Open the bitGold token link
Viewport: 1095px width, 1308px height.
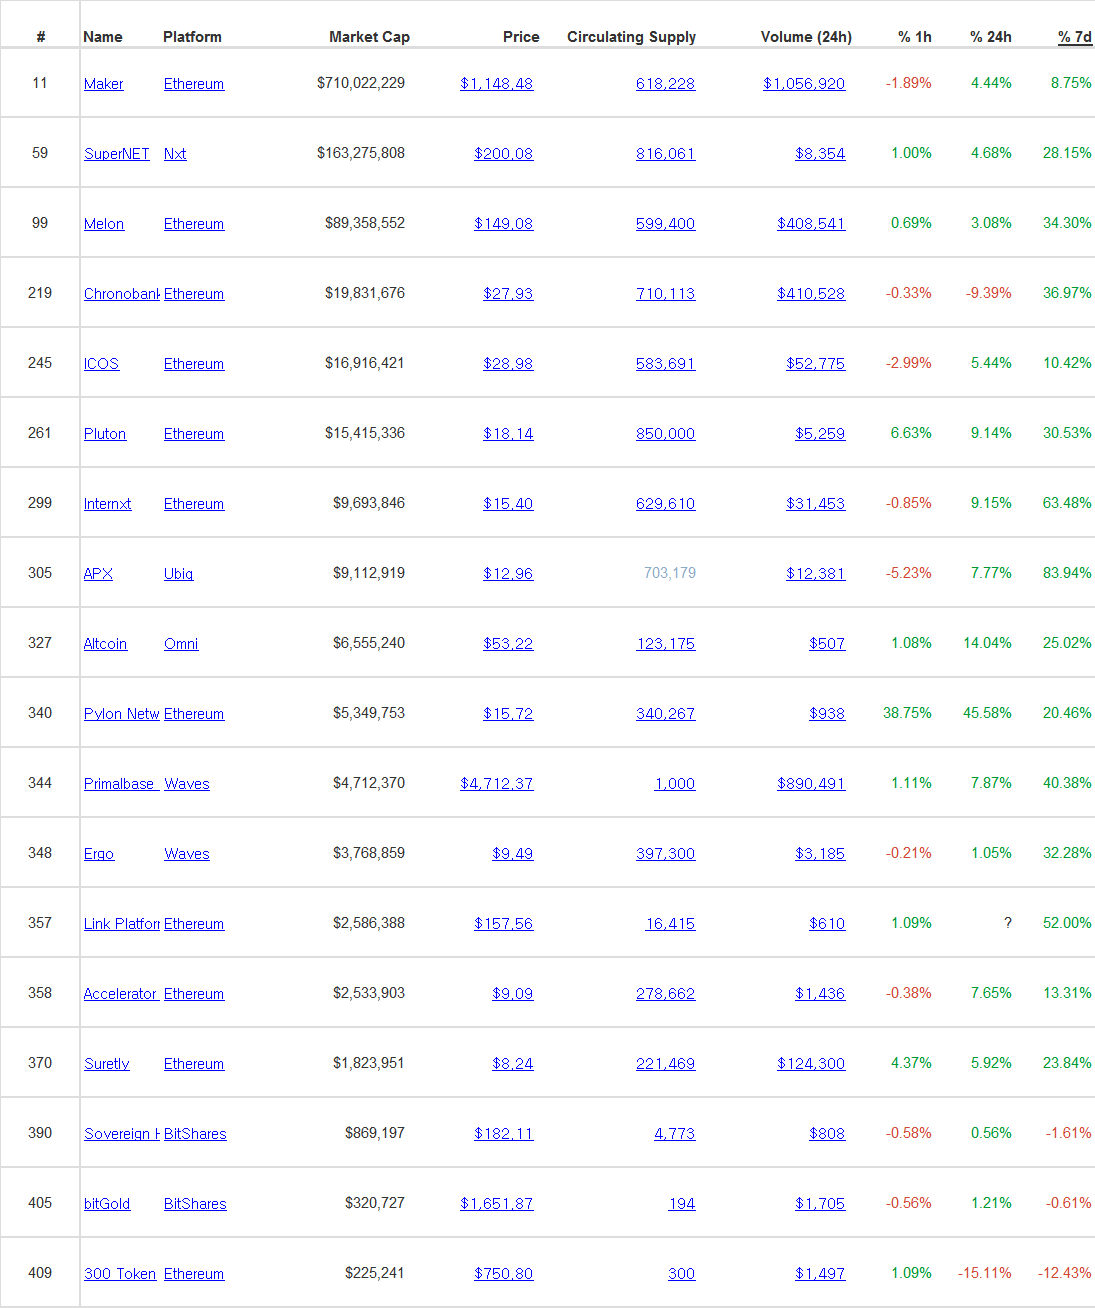[107, 1204]
